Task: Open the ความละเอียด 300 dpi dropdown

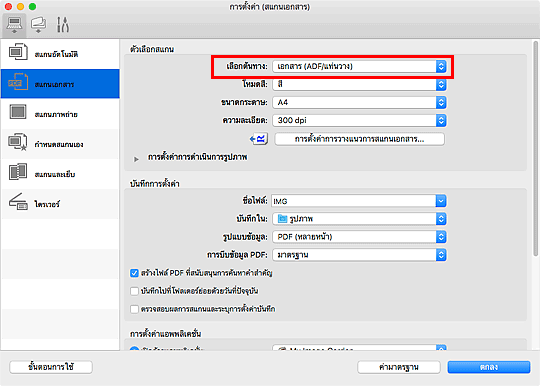Action: (x=359, y=120)
